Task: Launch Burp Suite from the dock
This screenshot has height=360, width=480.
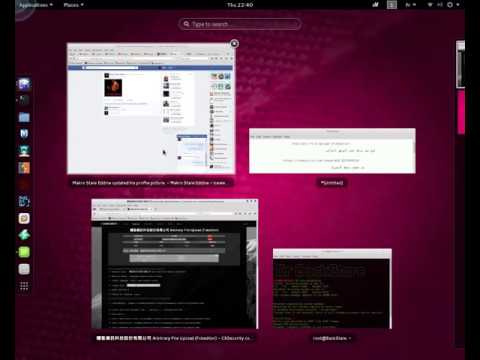Action: tap(24, 168)
